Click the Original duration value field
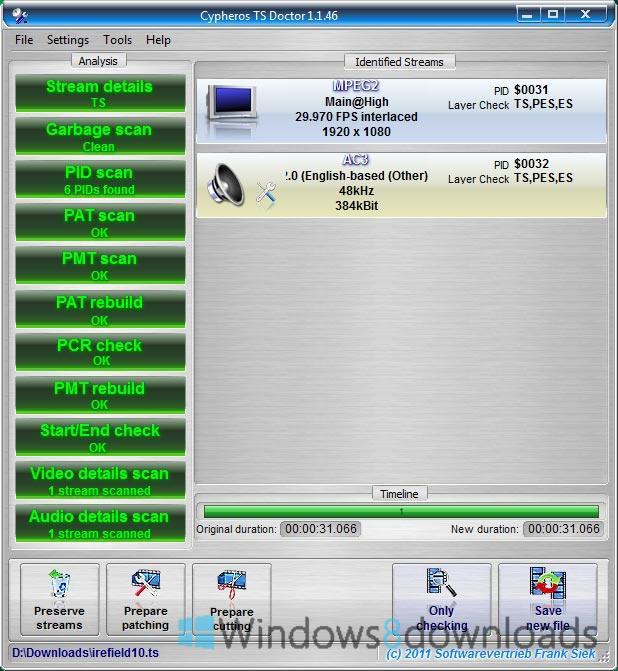618x671 pixels. coord(321,529)
